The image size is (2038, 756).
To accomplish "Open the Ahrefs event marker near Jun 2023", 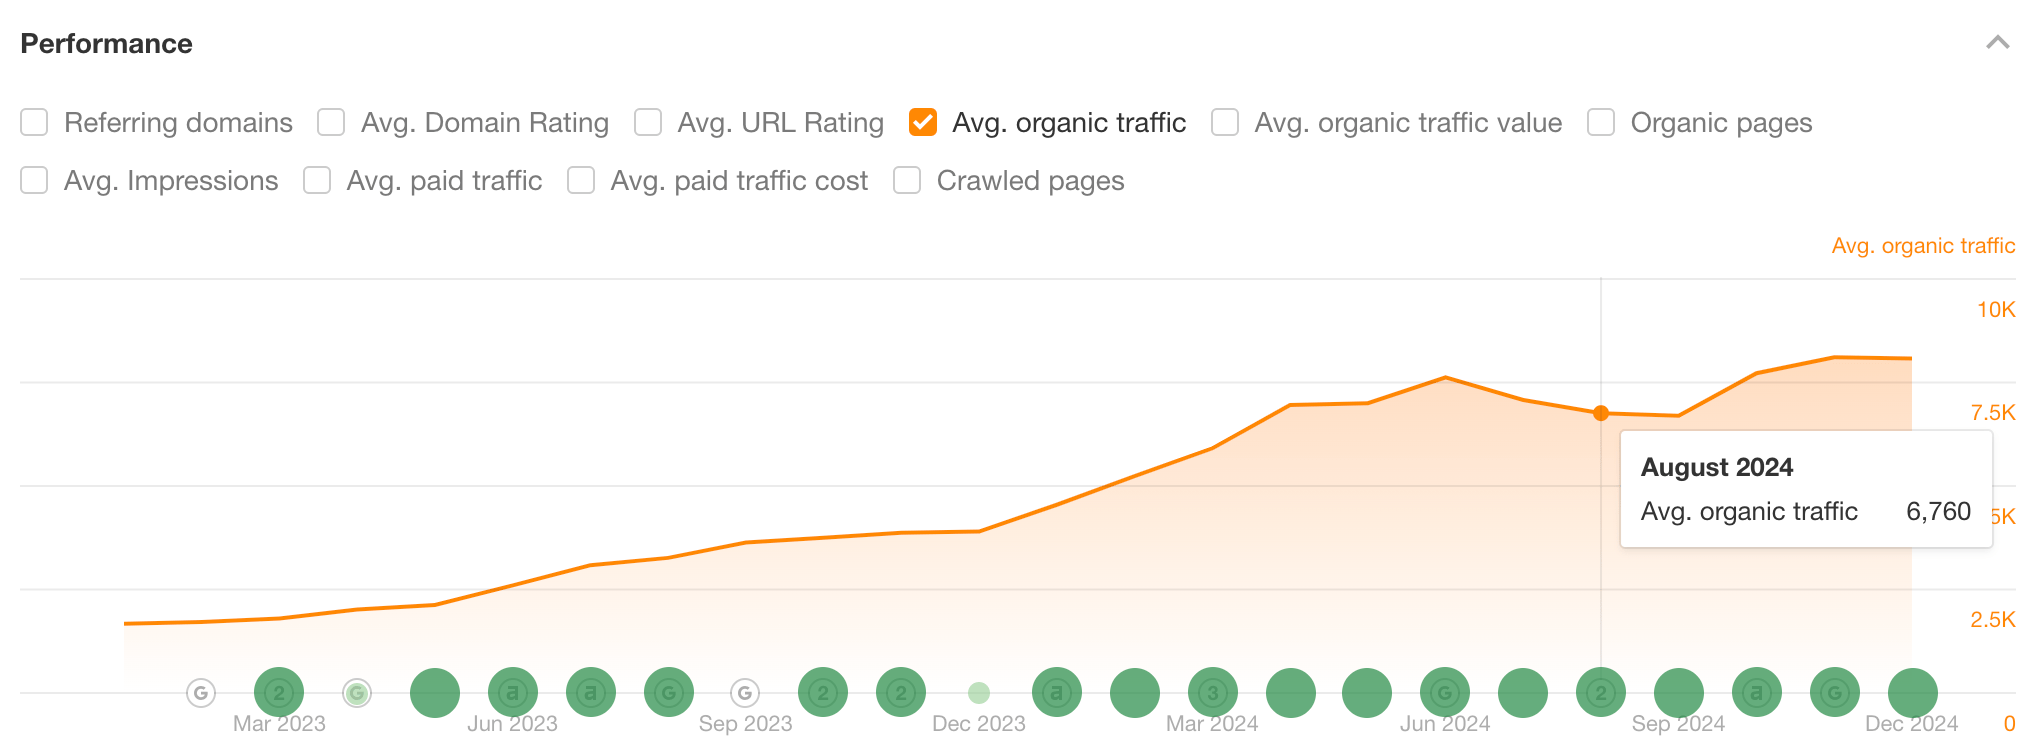I will tap(512, 692).
